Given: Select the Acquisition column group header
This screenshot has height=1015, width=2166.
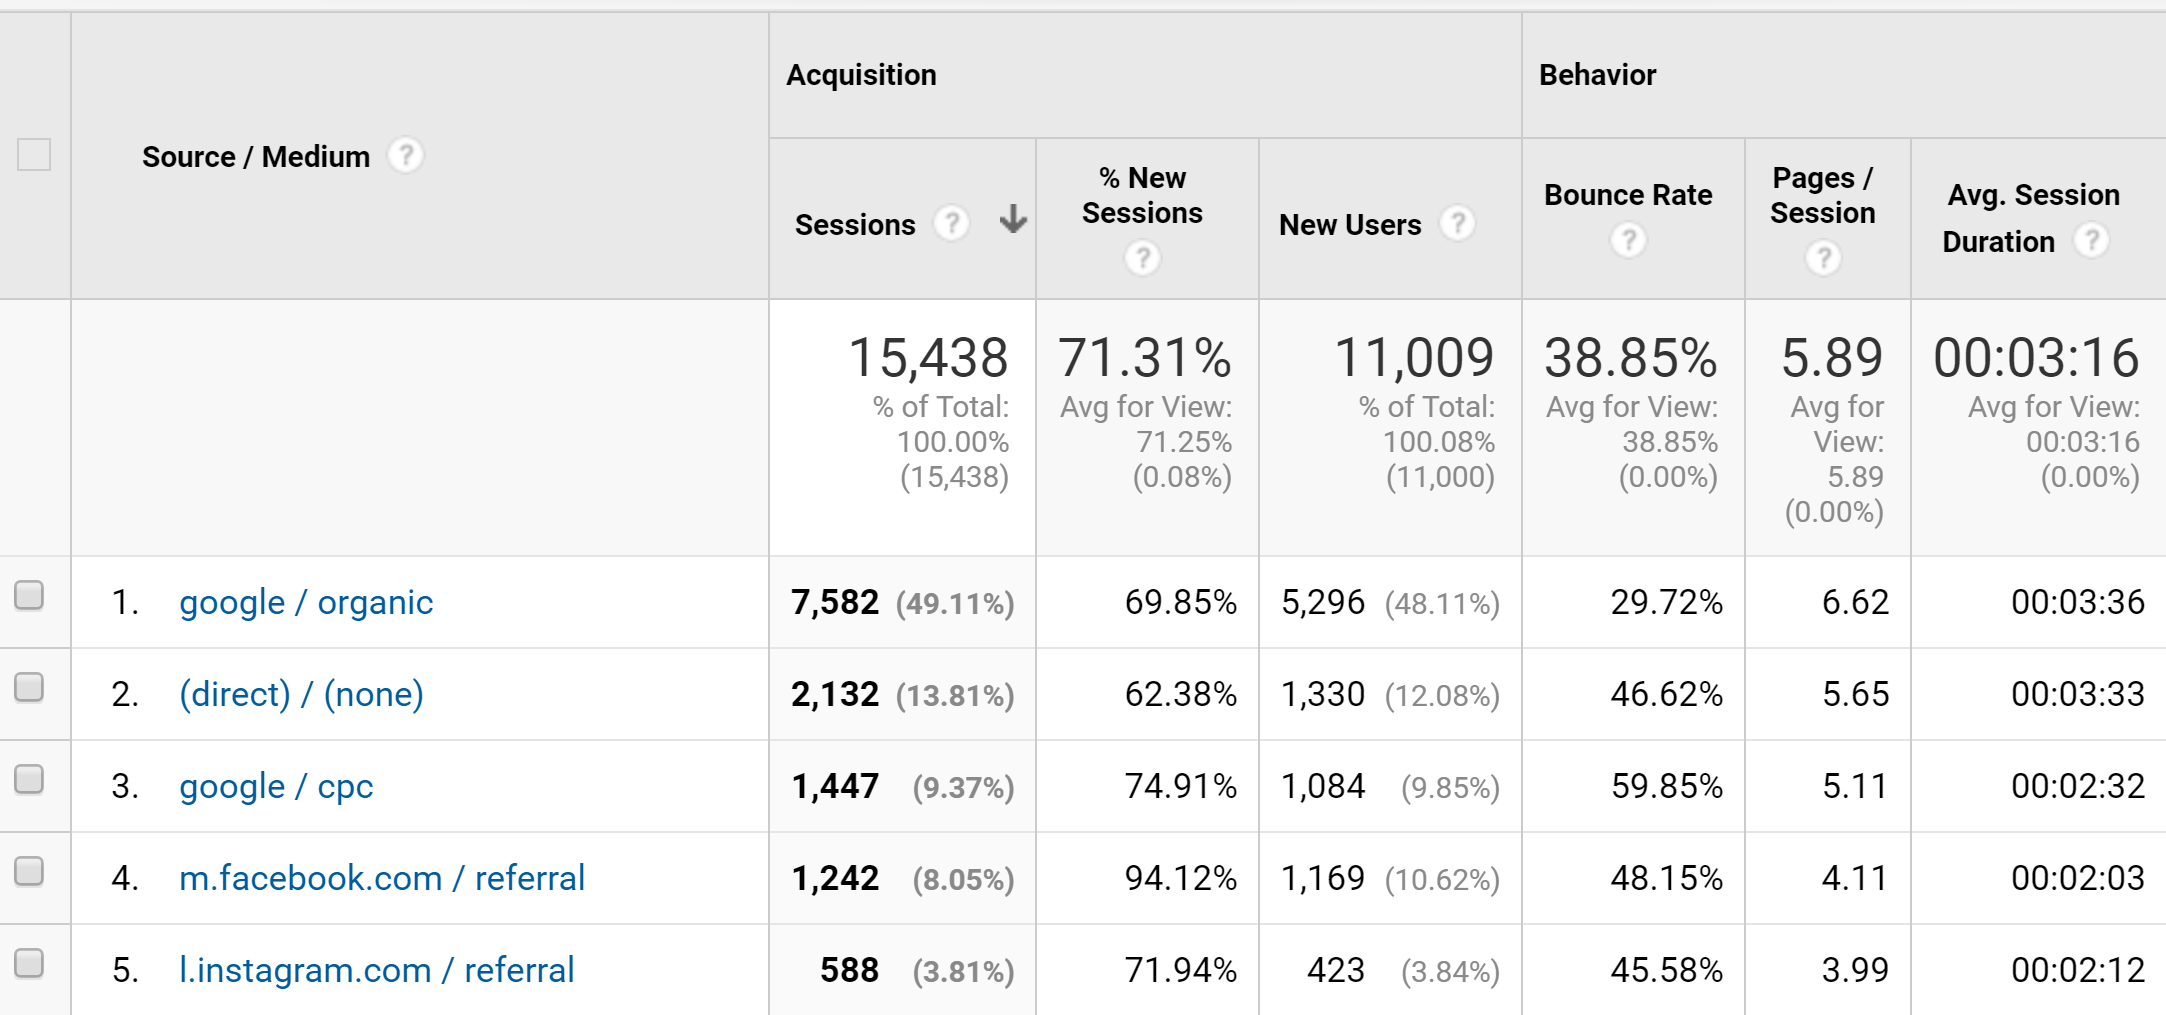Looking at the screenshot, I should (862, 74).
